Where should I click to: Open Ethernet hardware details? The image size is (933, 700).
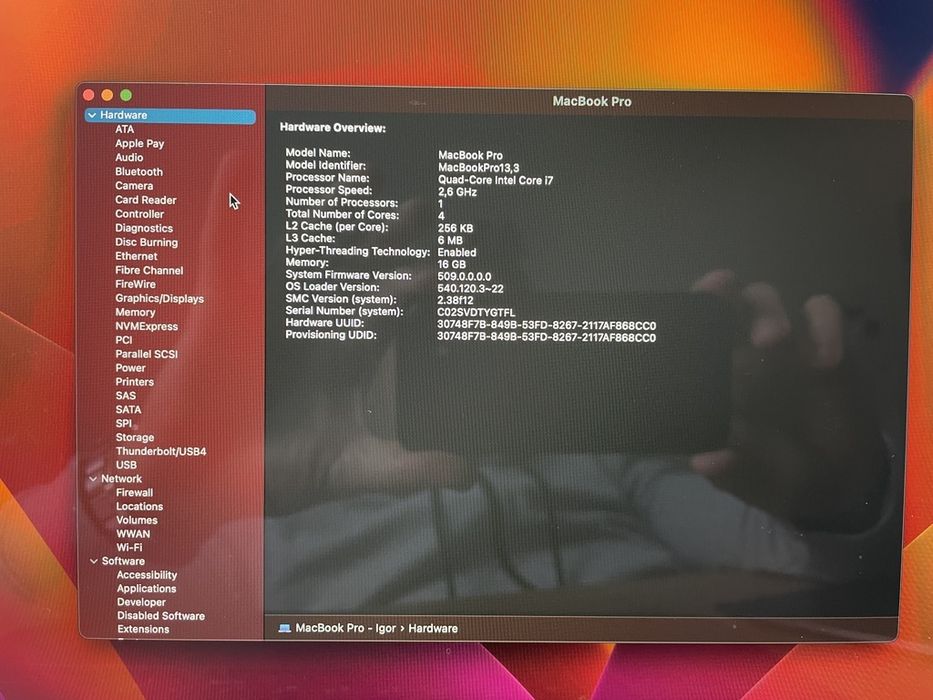pyautogui.click(x=136, y=256)
